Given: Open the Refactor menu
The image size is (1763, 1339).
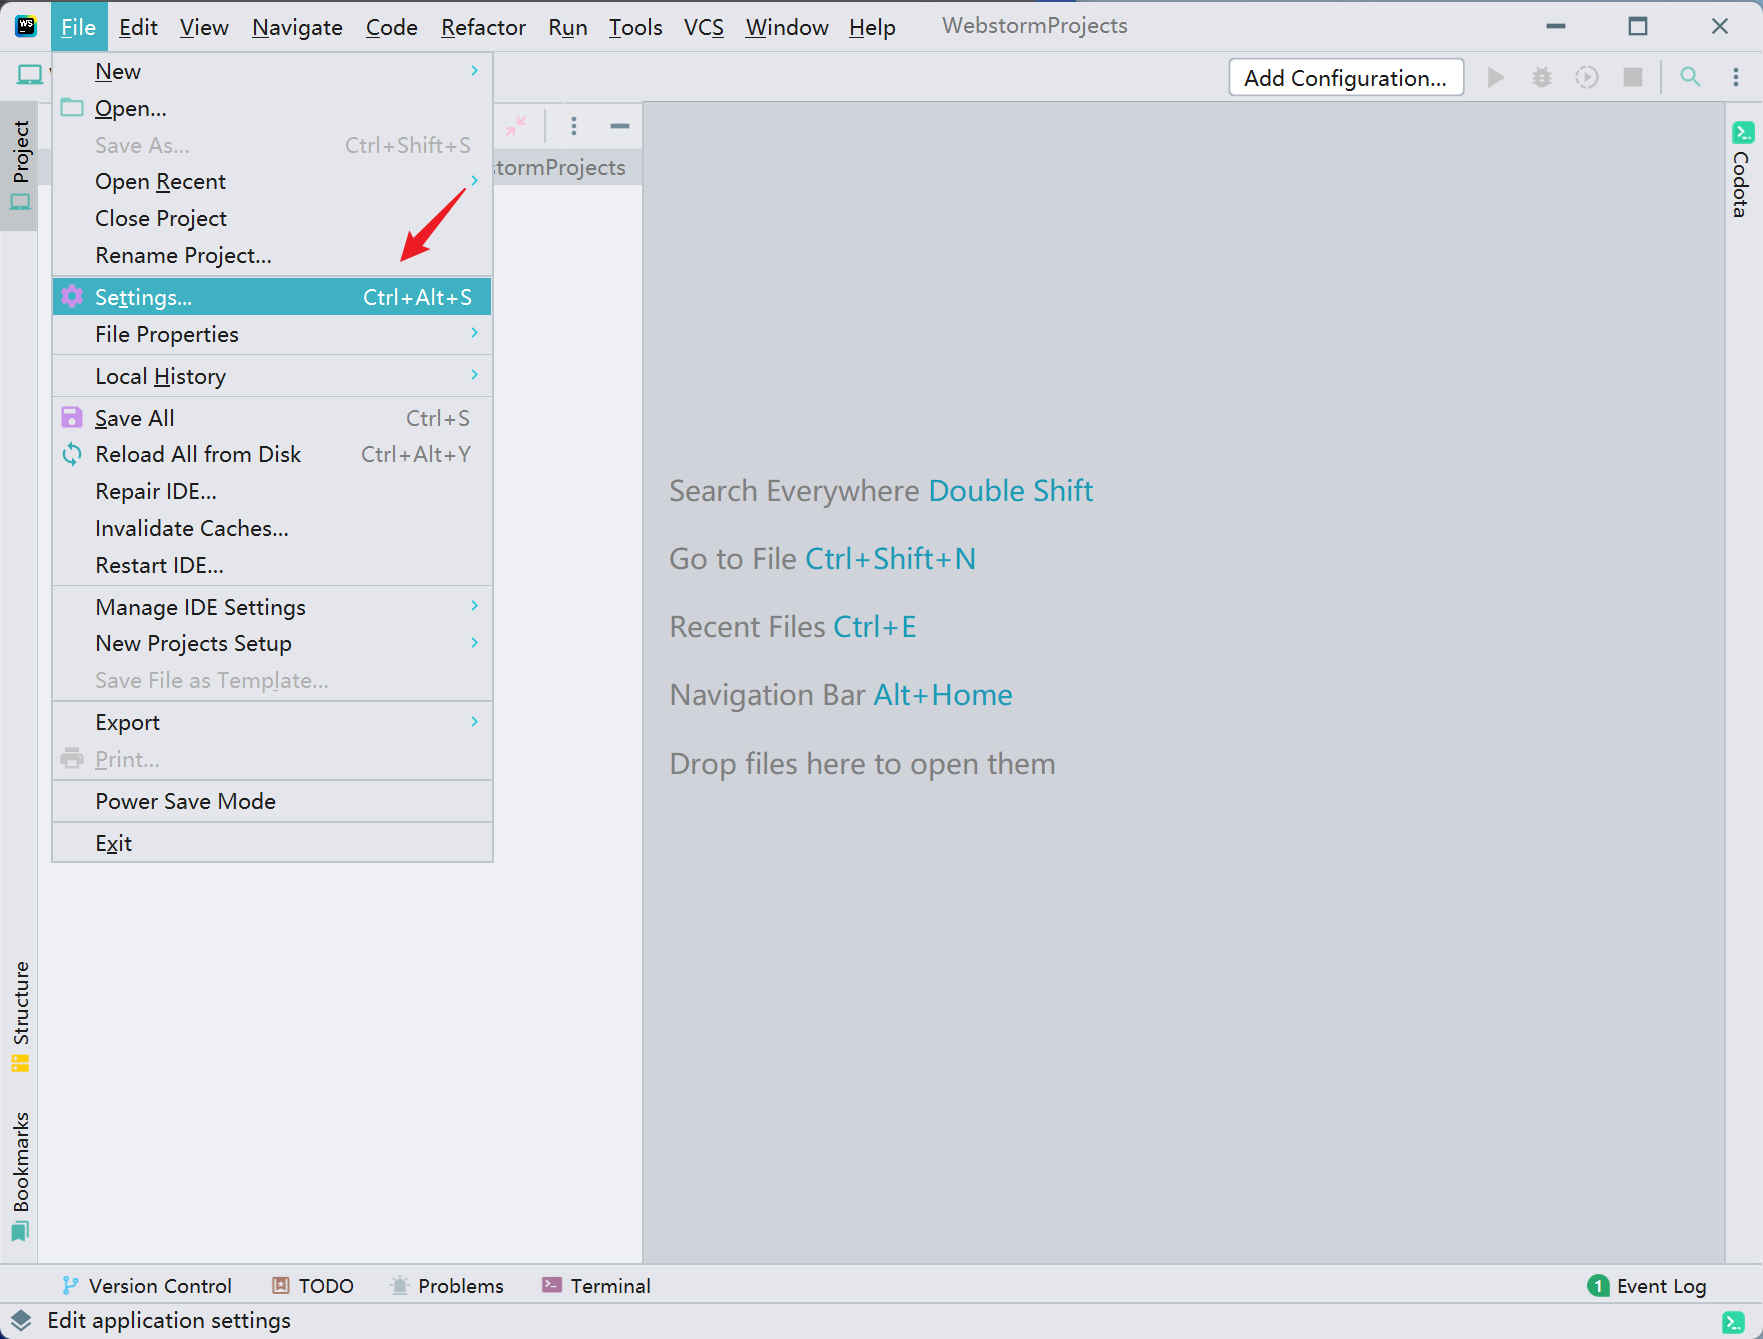Looking at the screenshot, I should pos(483,27).
